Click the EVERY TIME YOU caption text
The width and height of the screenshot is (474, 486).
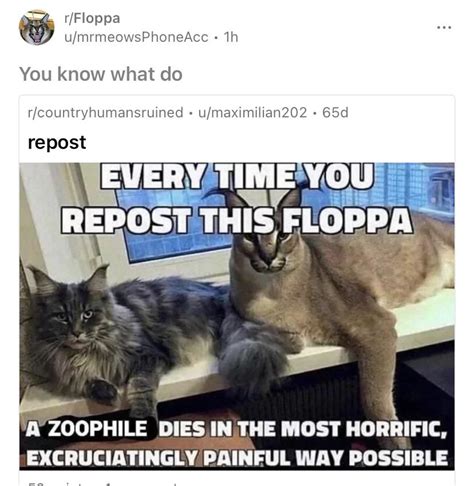(237, 176)
